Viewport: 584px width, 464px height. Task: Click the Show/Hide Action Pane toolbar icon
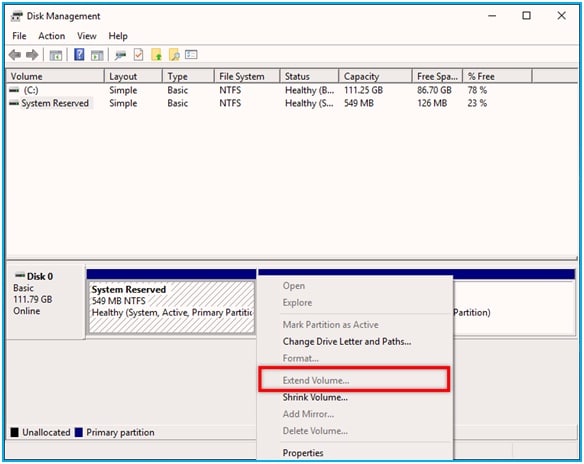point(97,55)
